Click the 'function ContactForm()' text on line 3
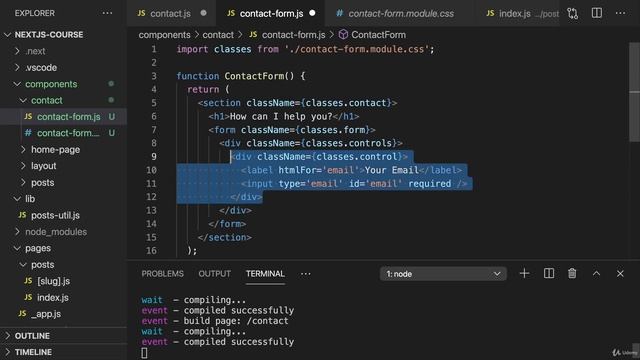The height and width of the screenshot is (360, 640). click(235, 76)
